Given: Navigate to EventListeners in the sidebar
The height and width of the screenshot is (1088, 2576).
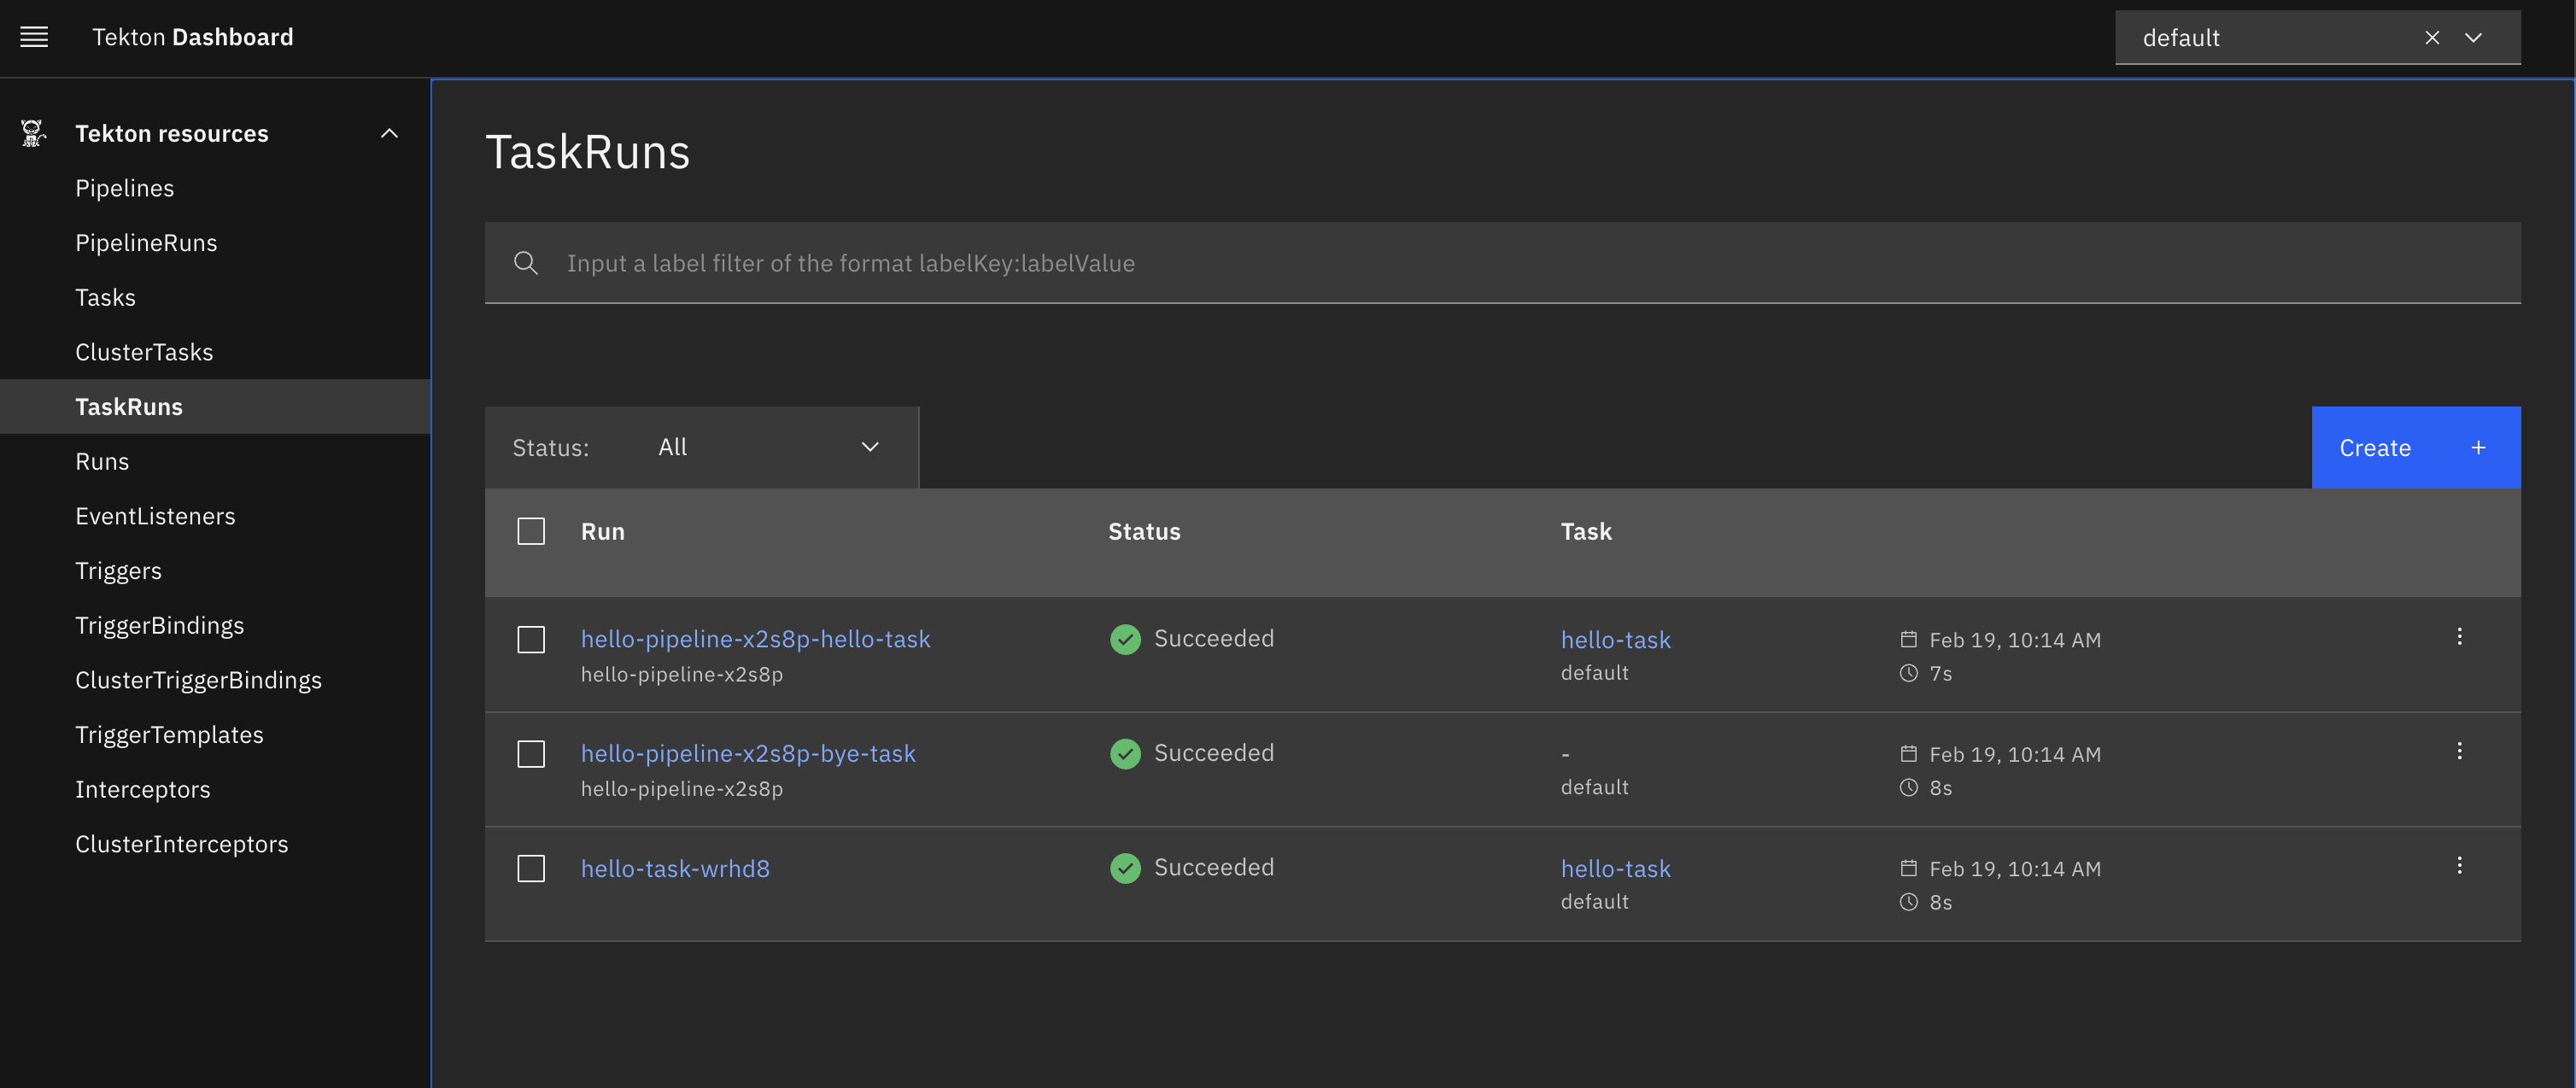Looking at the screenshot, I should [155, 516].
